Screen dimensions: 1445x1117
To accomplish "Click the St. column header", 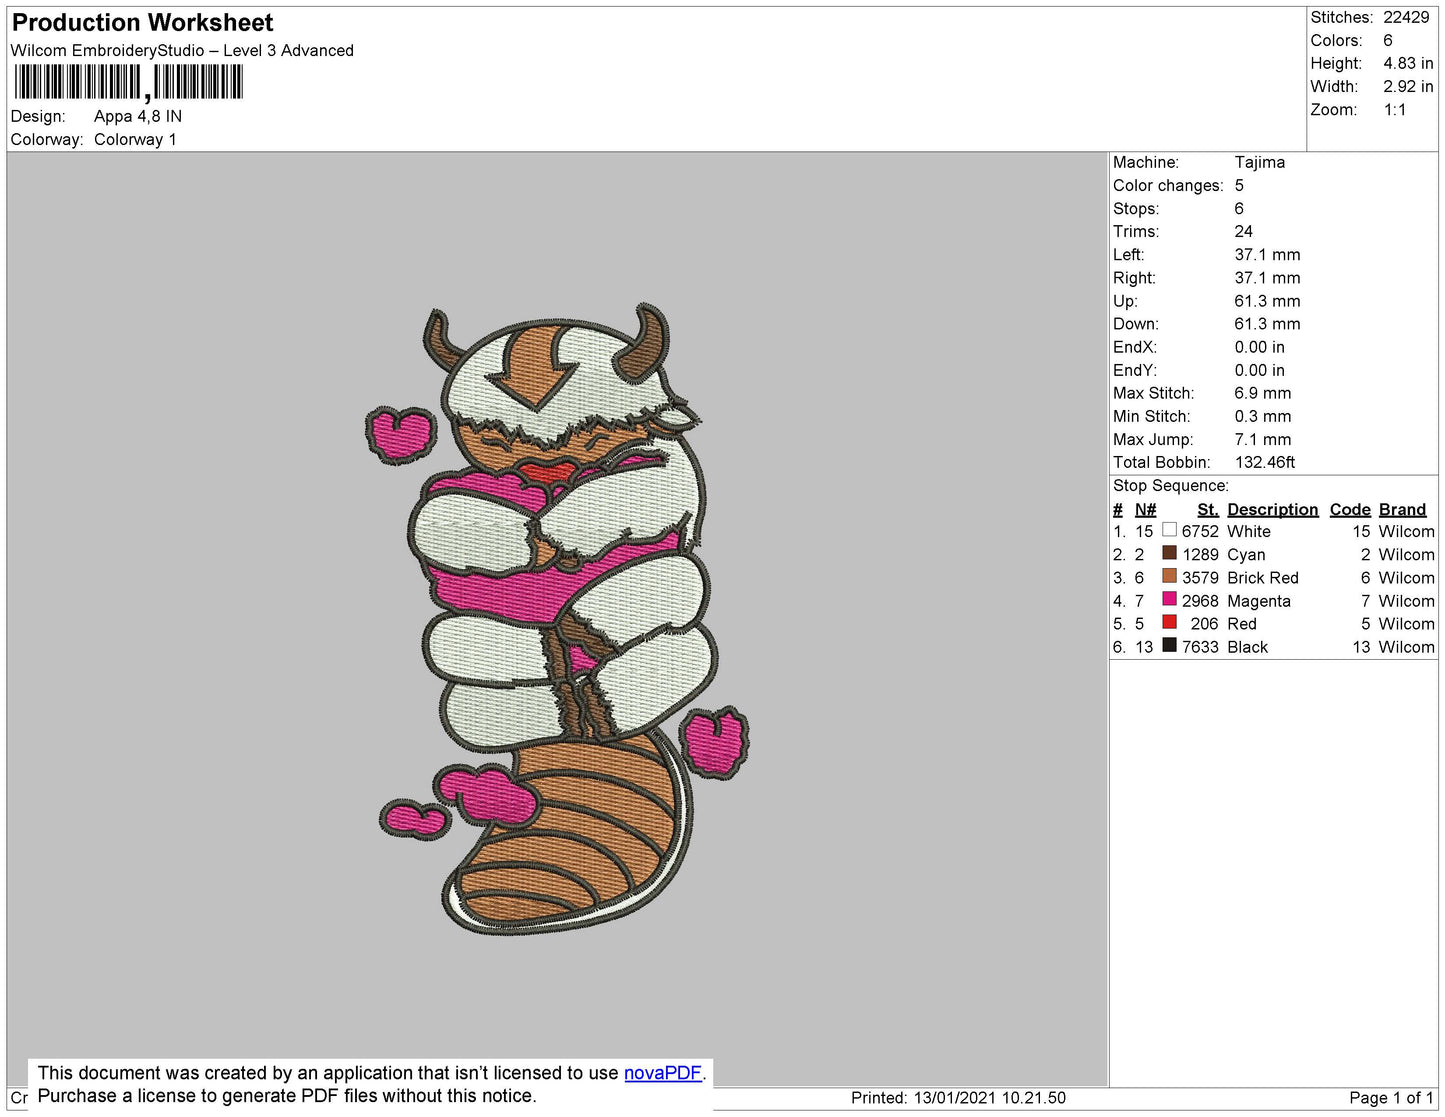I will pos(1208,510).
